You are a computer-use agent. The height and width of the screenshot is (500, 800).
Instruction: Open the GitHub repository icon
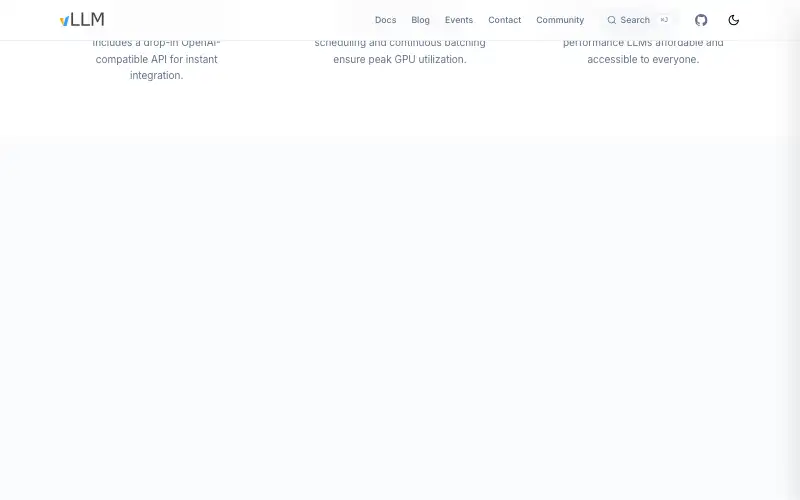pos(701,20)
